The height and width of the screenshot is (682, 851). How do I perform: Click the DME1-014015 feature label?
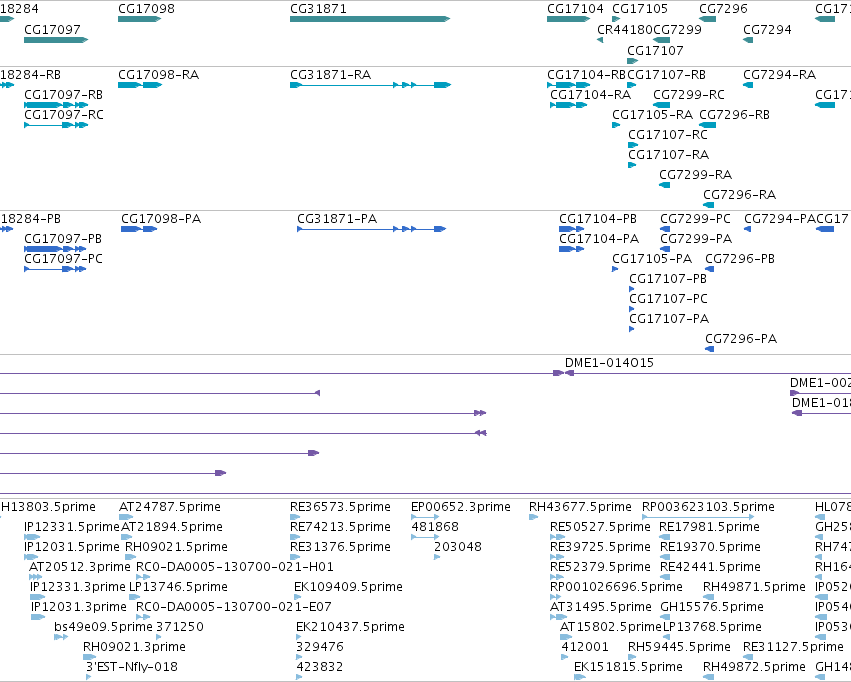609,364
